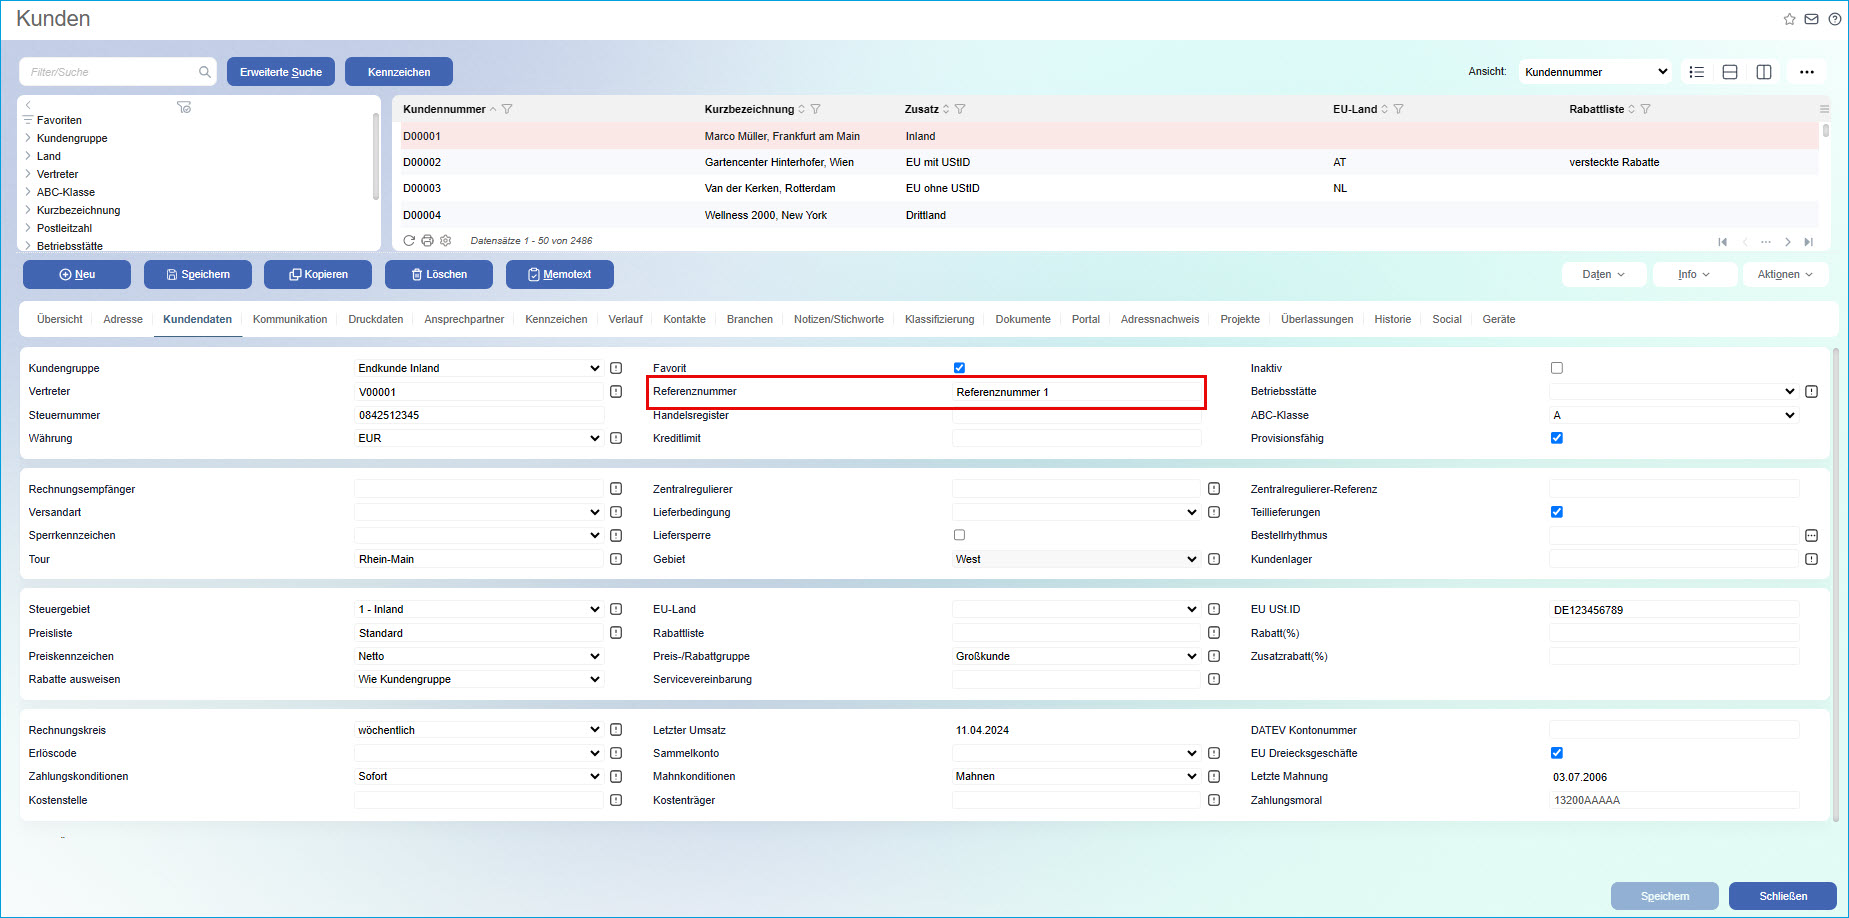The width and height of the screenshot is (1849, 918).
Task: Click the Kopieren button
Action: [x=318, y=274]
